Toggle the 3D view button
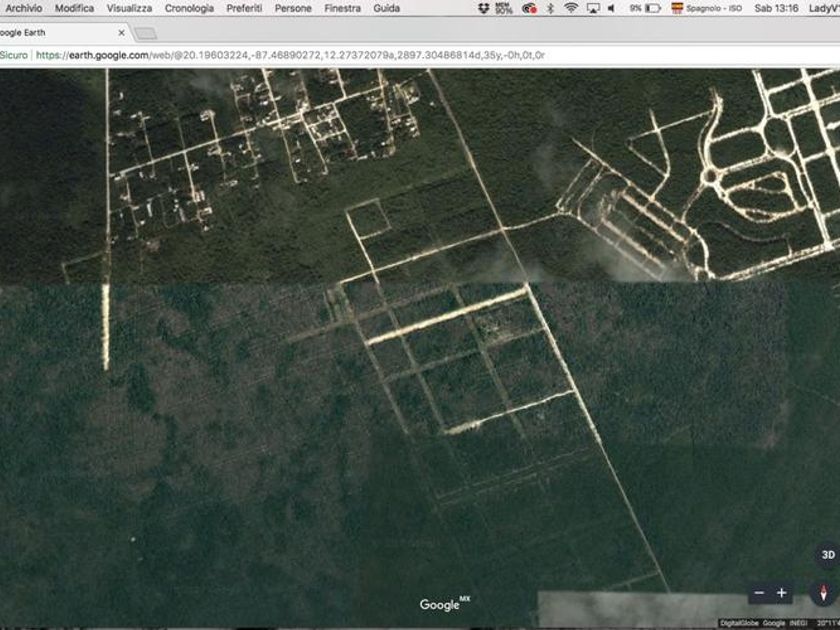Viewport: 840px width, 630px height. click(827, 555)
